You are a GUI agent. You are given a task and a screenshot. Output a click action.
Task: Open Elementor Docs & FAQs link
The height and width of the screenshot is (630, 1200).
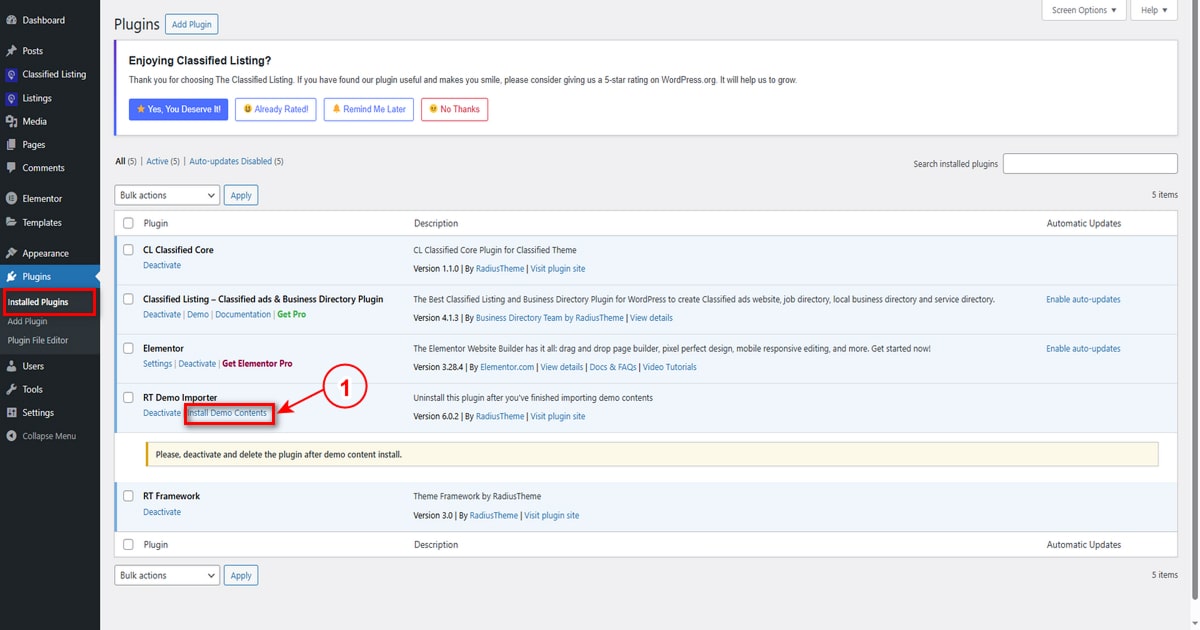tap(612, 367)
